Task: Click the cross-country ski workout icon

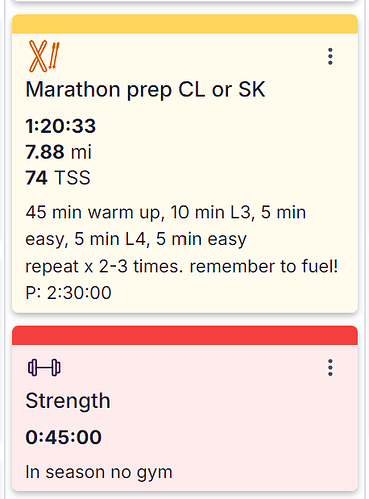Action: [44, 56]
